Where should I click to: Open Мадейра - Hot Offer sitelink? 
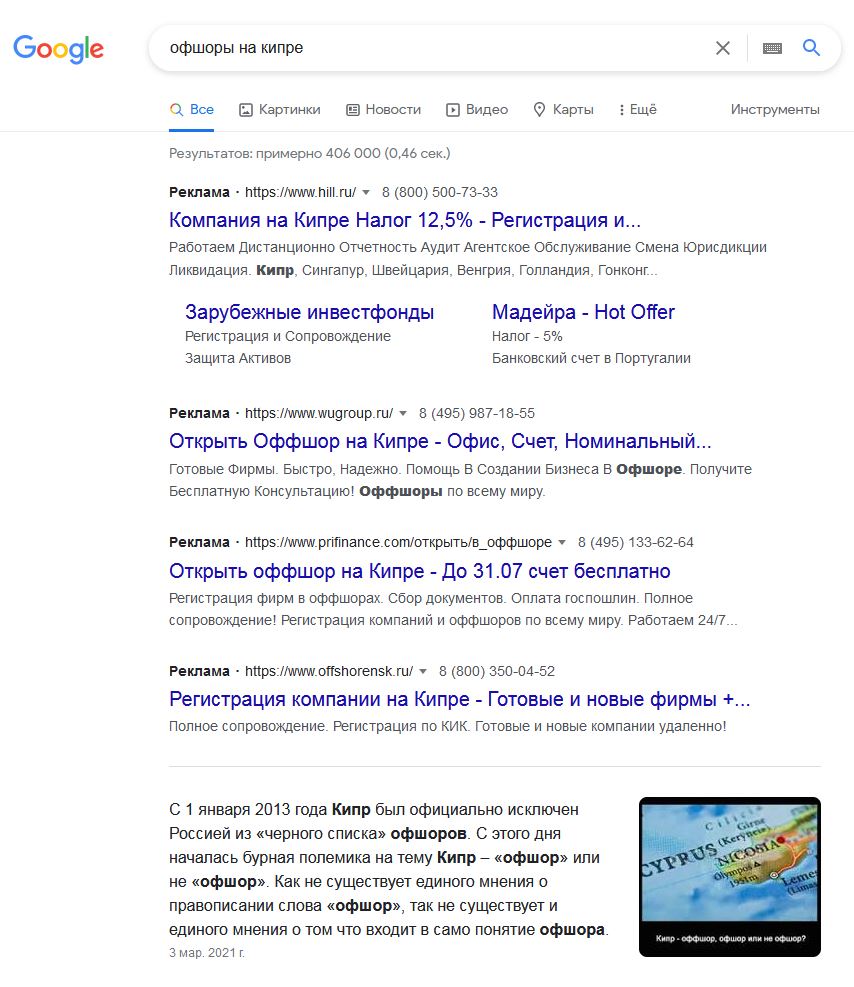pos(583,312)
